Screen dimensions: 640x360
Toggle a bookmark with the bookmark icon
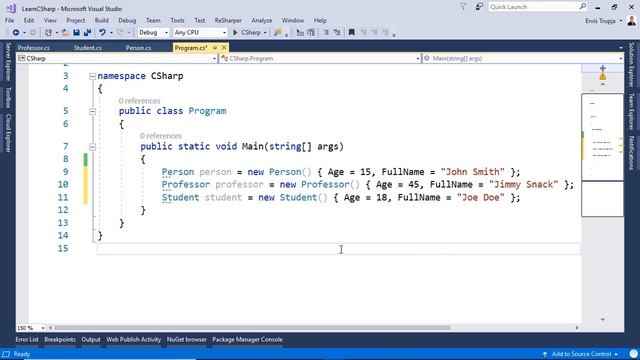[x=351, y=32]
